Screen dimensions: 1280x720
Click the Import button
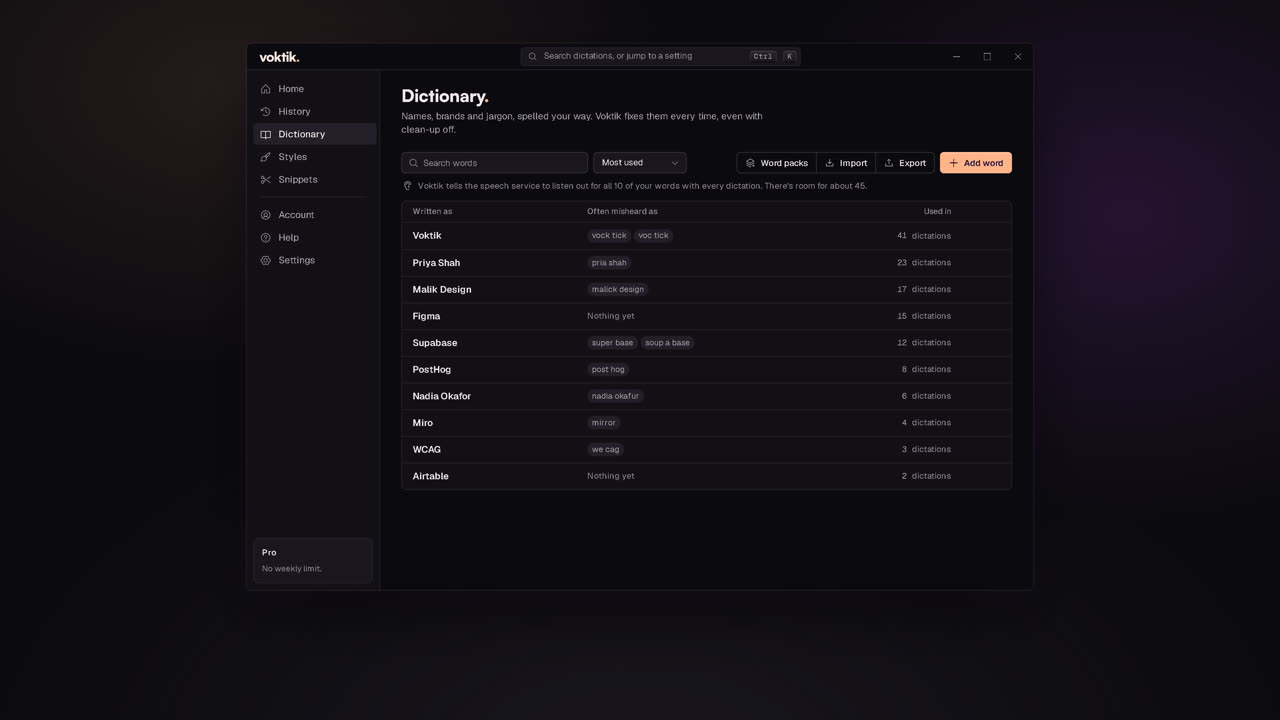(846, 163)
